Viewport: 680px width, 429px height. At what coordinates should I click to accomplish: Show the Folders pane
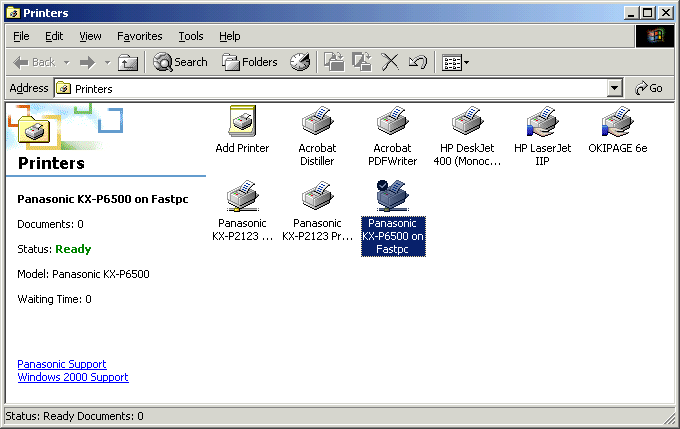[x=249, y=62]
